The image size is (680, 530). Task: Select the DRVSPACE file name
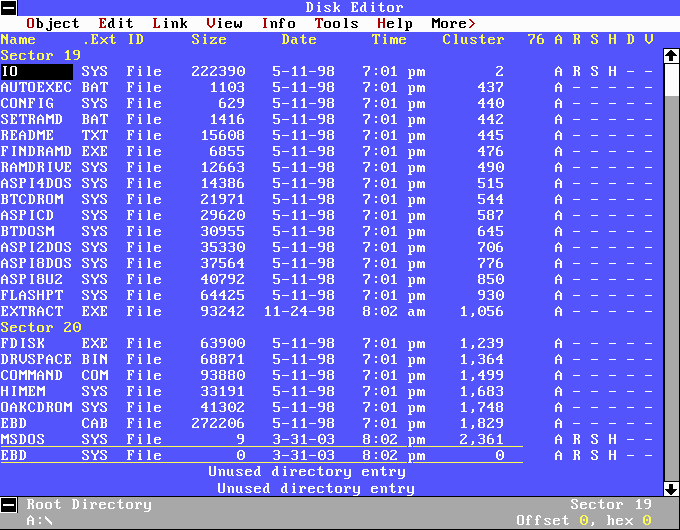[36, 360]
